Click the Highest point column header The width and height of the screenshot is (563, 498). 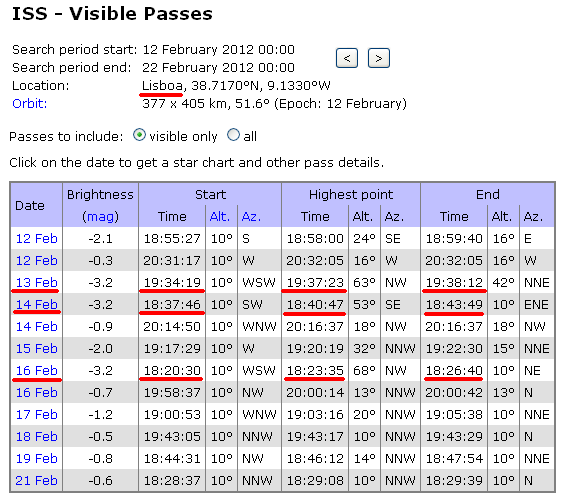pos(351,195)
